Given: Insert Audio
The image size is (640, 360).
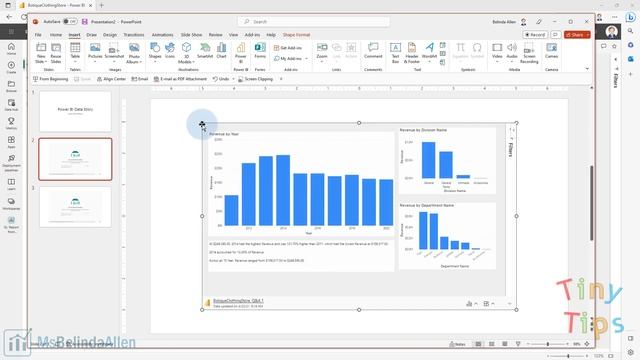Looking at the screenshot, I should 512,52.
